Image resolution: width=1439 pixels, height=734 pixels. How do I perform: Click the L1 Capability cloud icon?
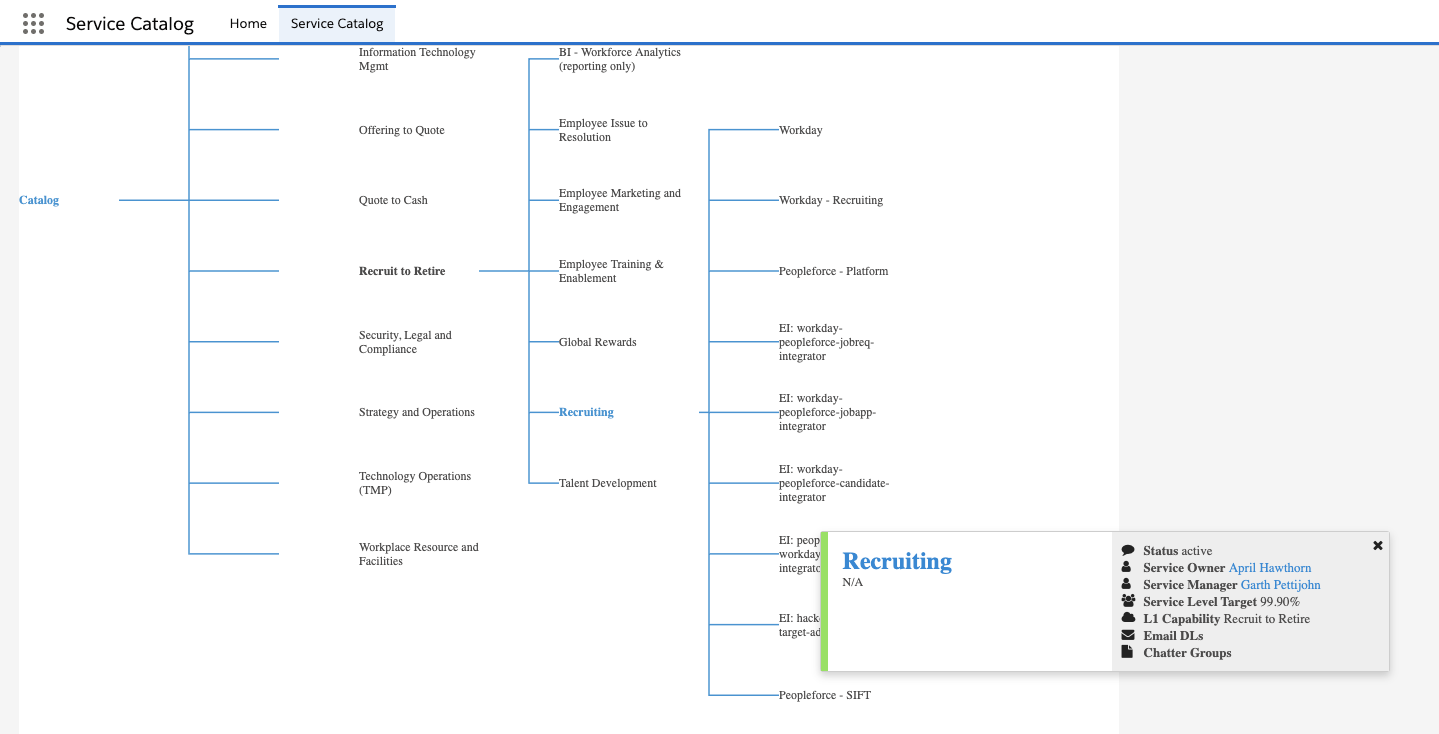click(x=1128, y=619)
